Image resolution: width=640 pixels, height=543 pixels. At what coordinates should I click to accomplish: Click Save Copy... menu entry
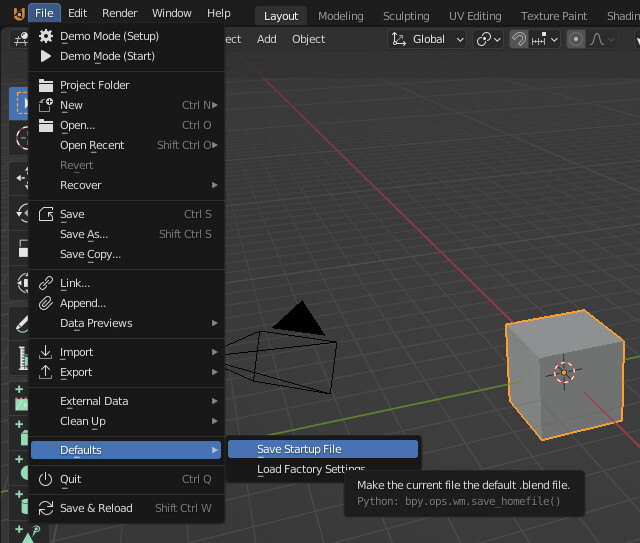[x=127, y=254]
